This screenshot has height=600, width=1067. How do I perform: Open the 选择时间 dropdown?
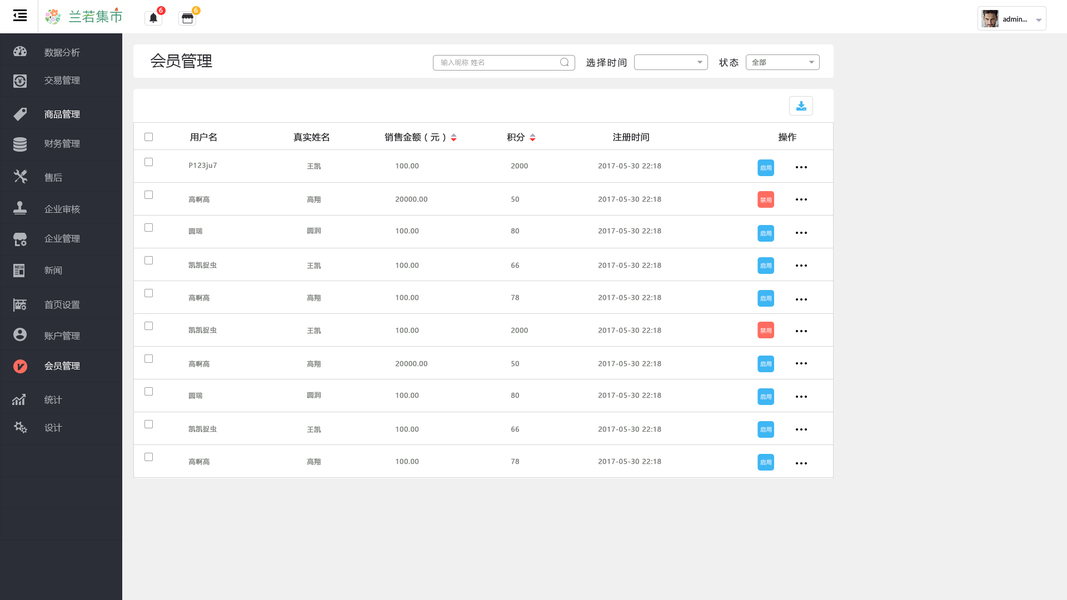[x=670, y=63]
